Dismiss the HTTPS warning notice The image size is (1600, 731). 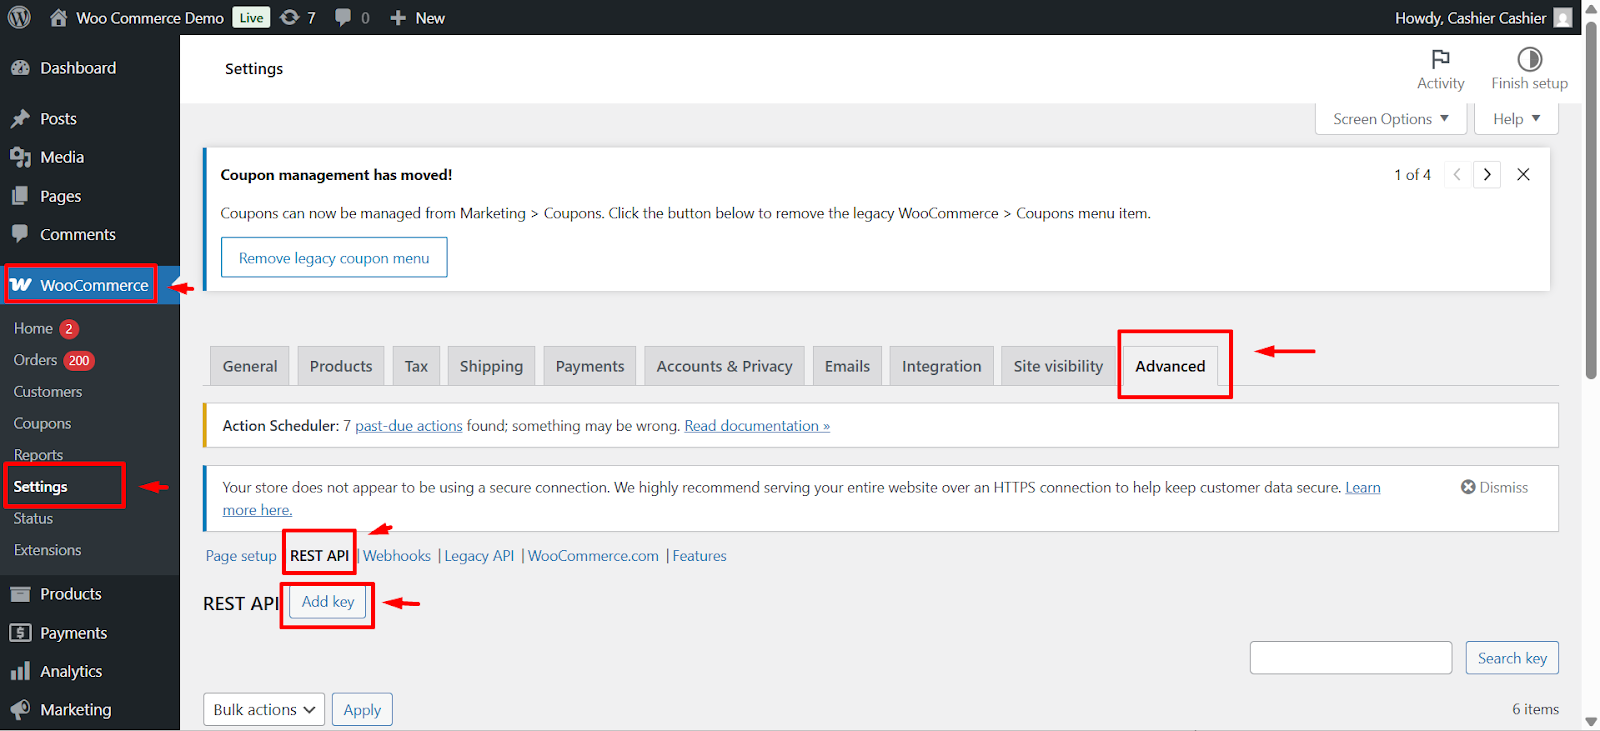(1494, 487)
